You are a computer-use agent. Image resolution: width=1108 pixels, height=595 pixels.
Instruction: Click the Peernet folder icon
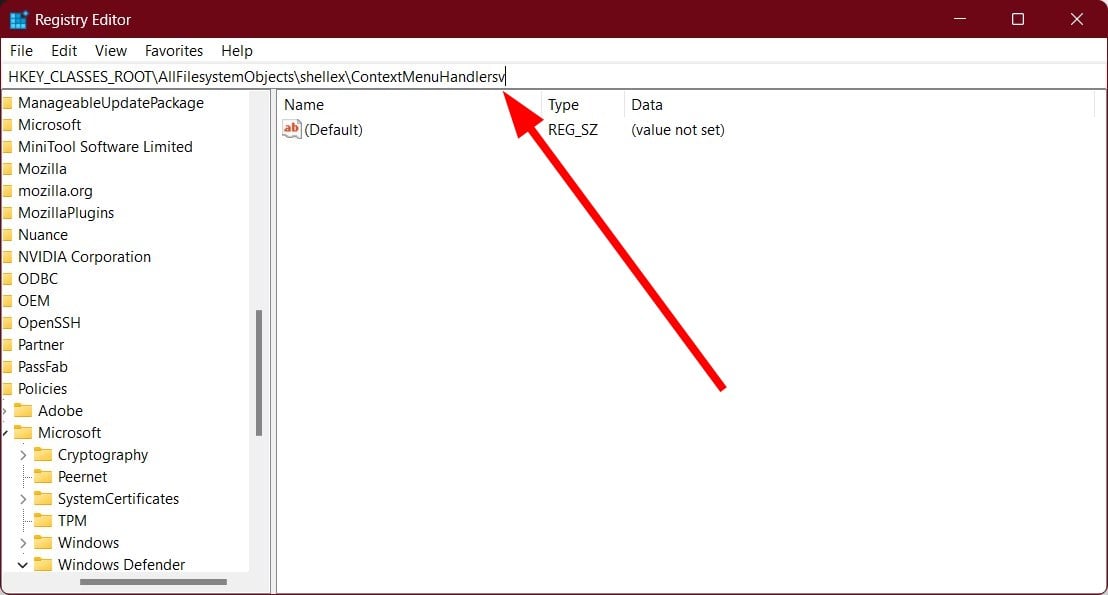click(x=43, y=476)
